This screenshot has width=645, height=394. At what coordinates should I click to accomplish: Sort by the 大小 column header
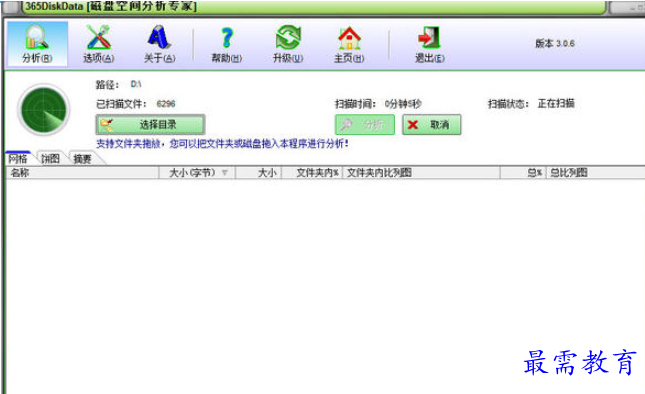(x=259, y=173)
